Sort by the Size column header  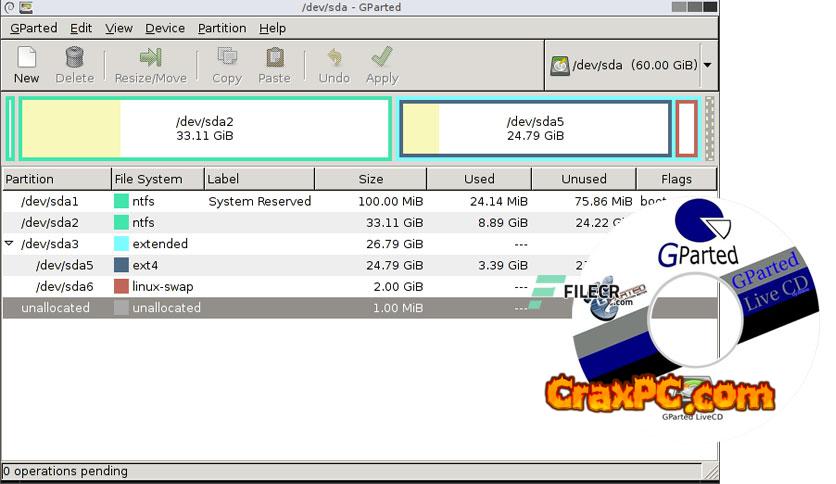click(x=371, y=179)
